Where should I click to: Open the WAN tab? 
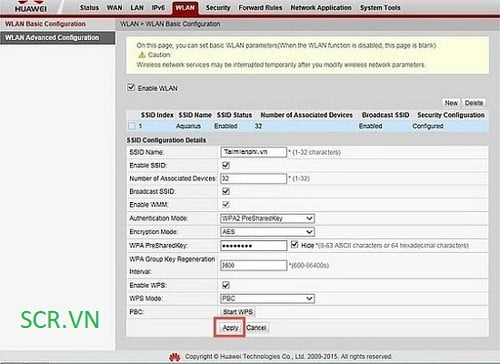[114, 7]
